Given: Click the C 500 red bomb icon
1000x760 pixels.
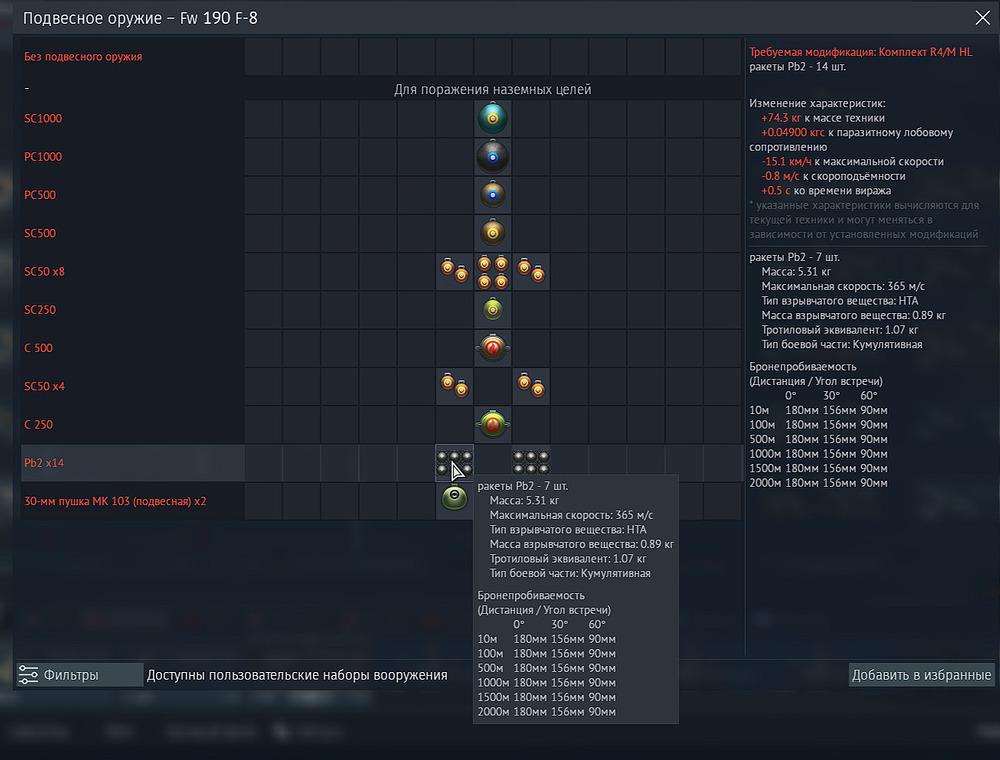Looking at the screenshot, I should pos(492,348).
